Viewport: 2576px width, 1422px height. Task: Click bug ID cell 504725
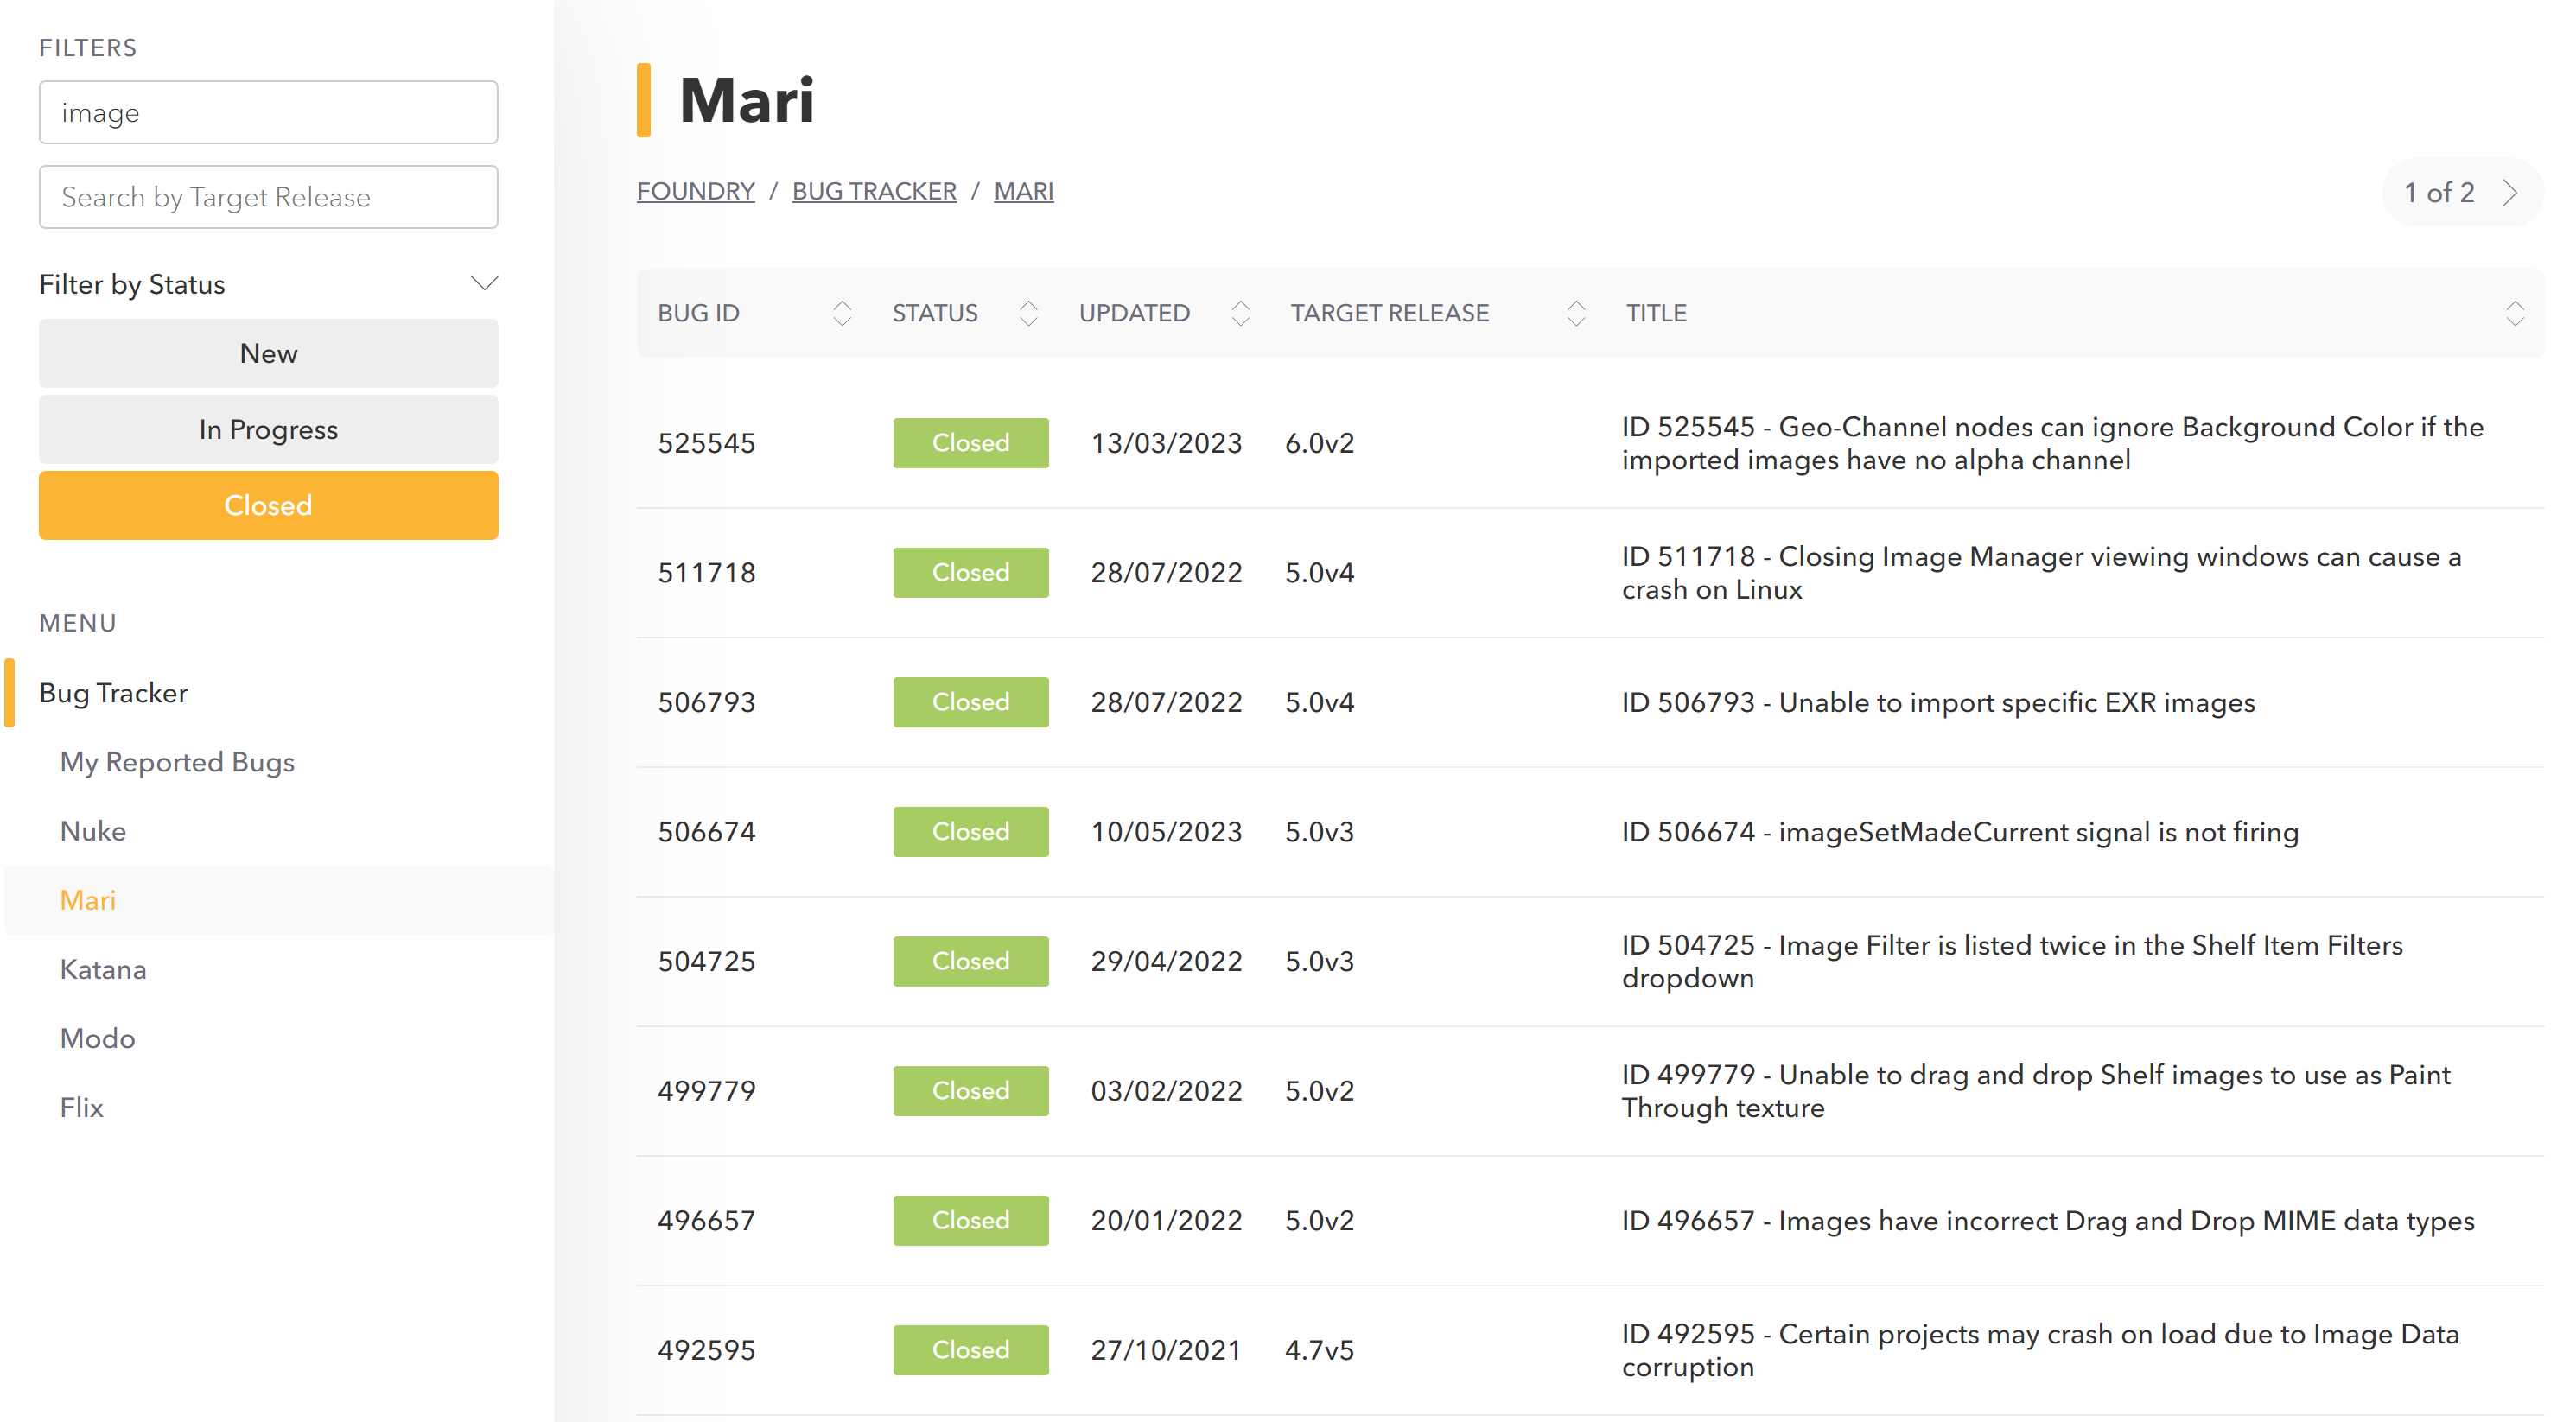pos(706,961)
